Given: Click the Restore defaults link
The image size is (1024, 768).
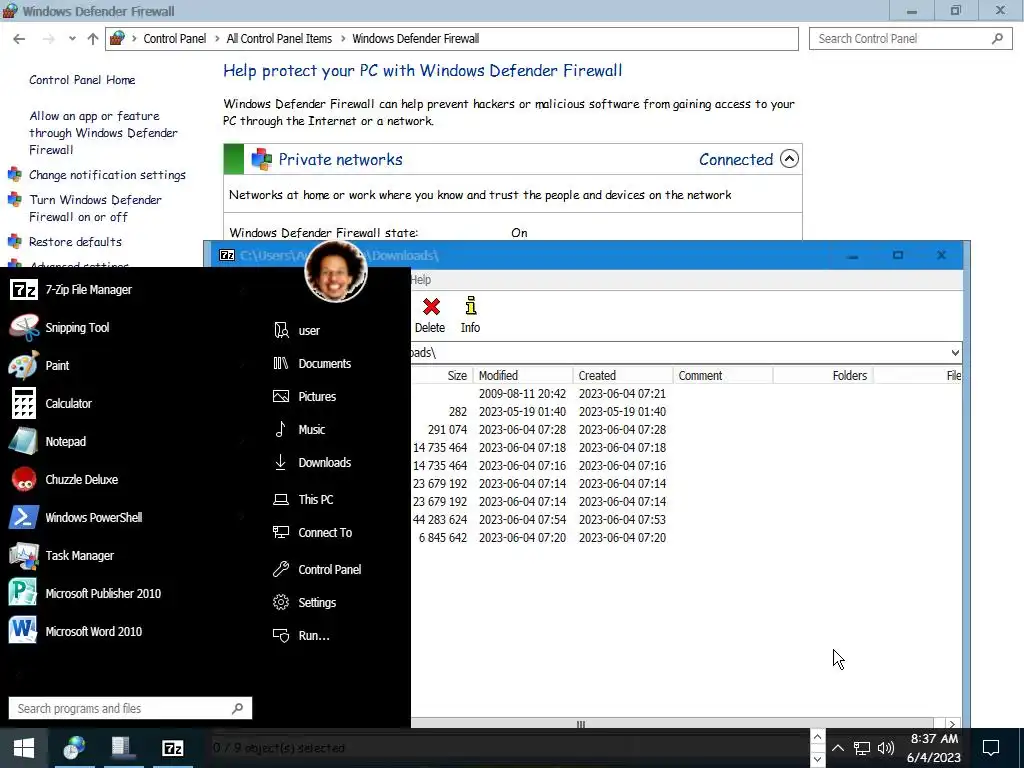Looking at the screenshot, I should point(75,242).
